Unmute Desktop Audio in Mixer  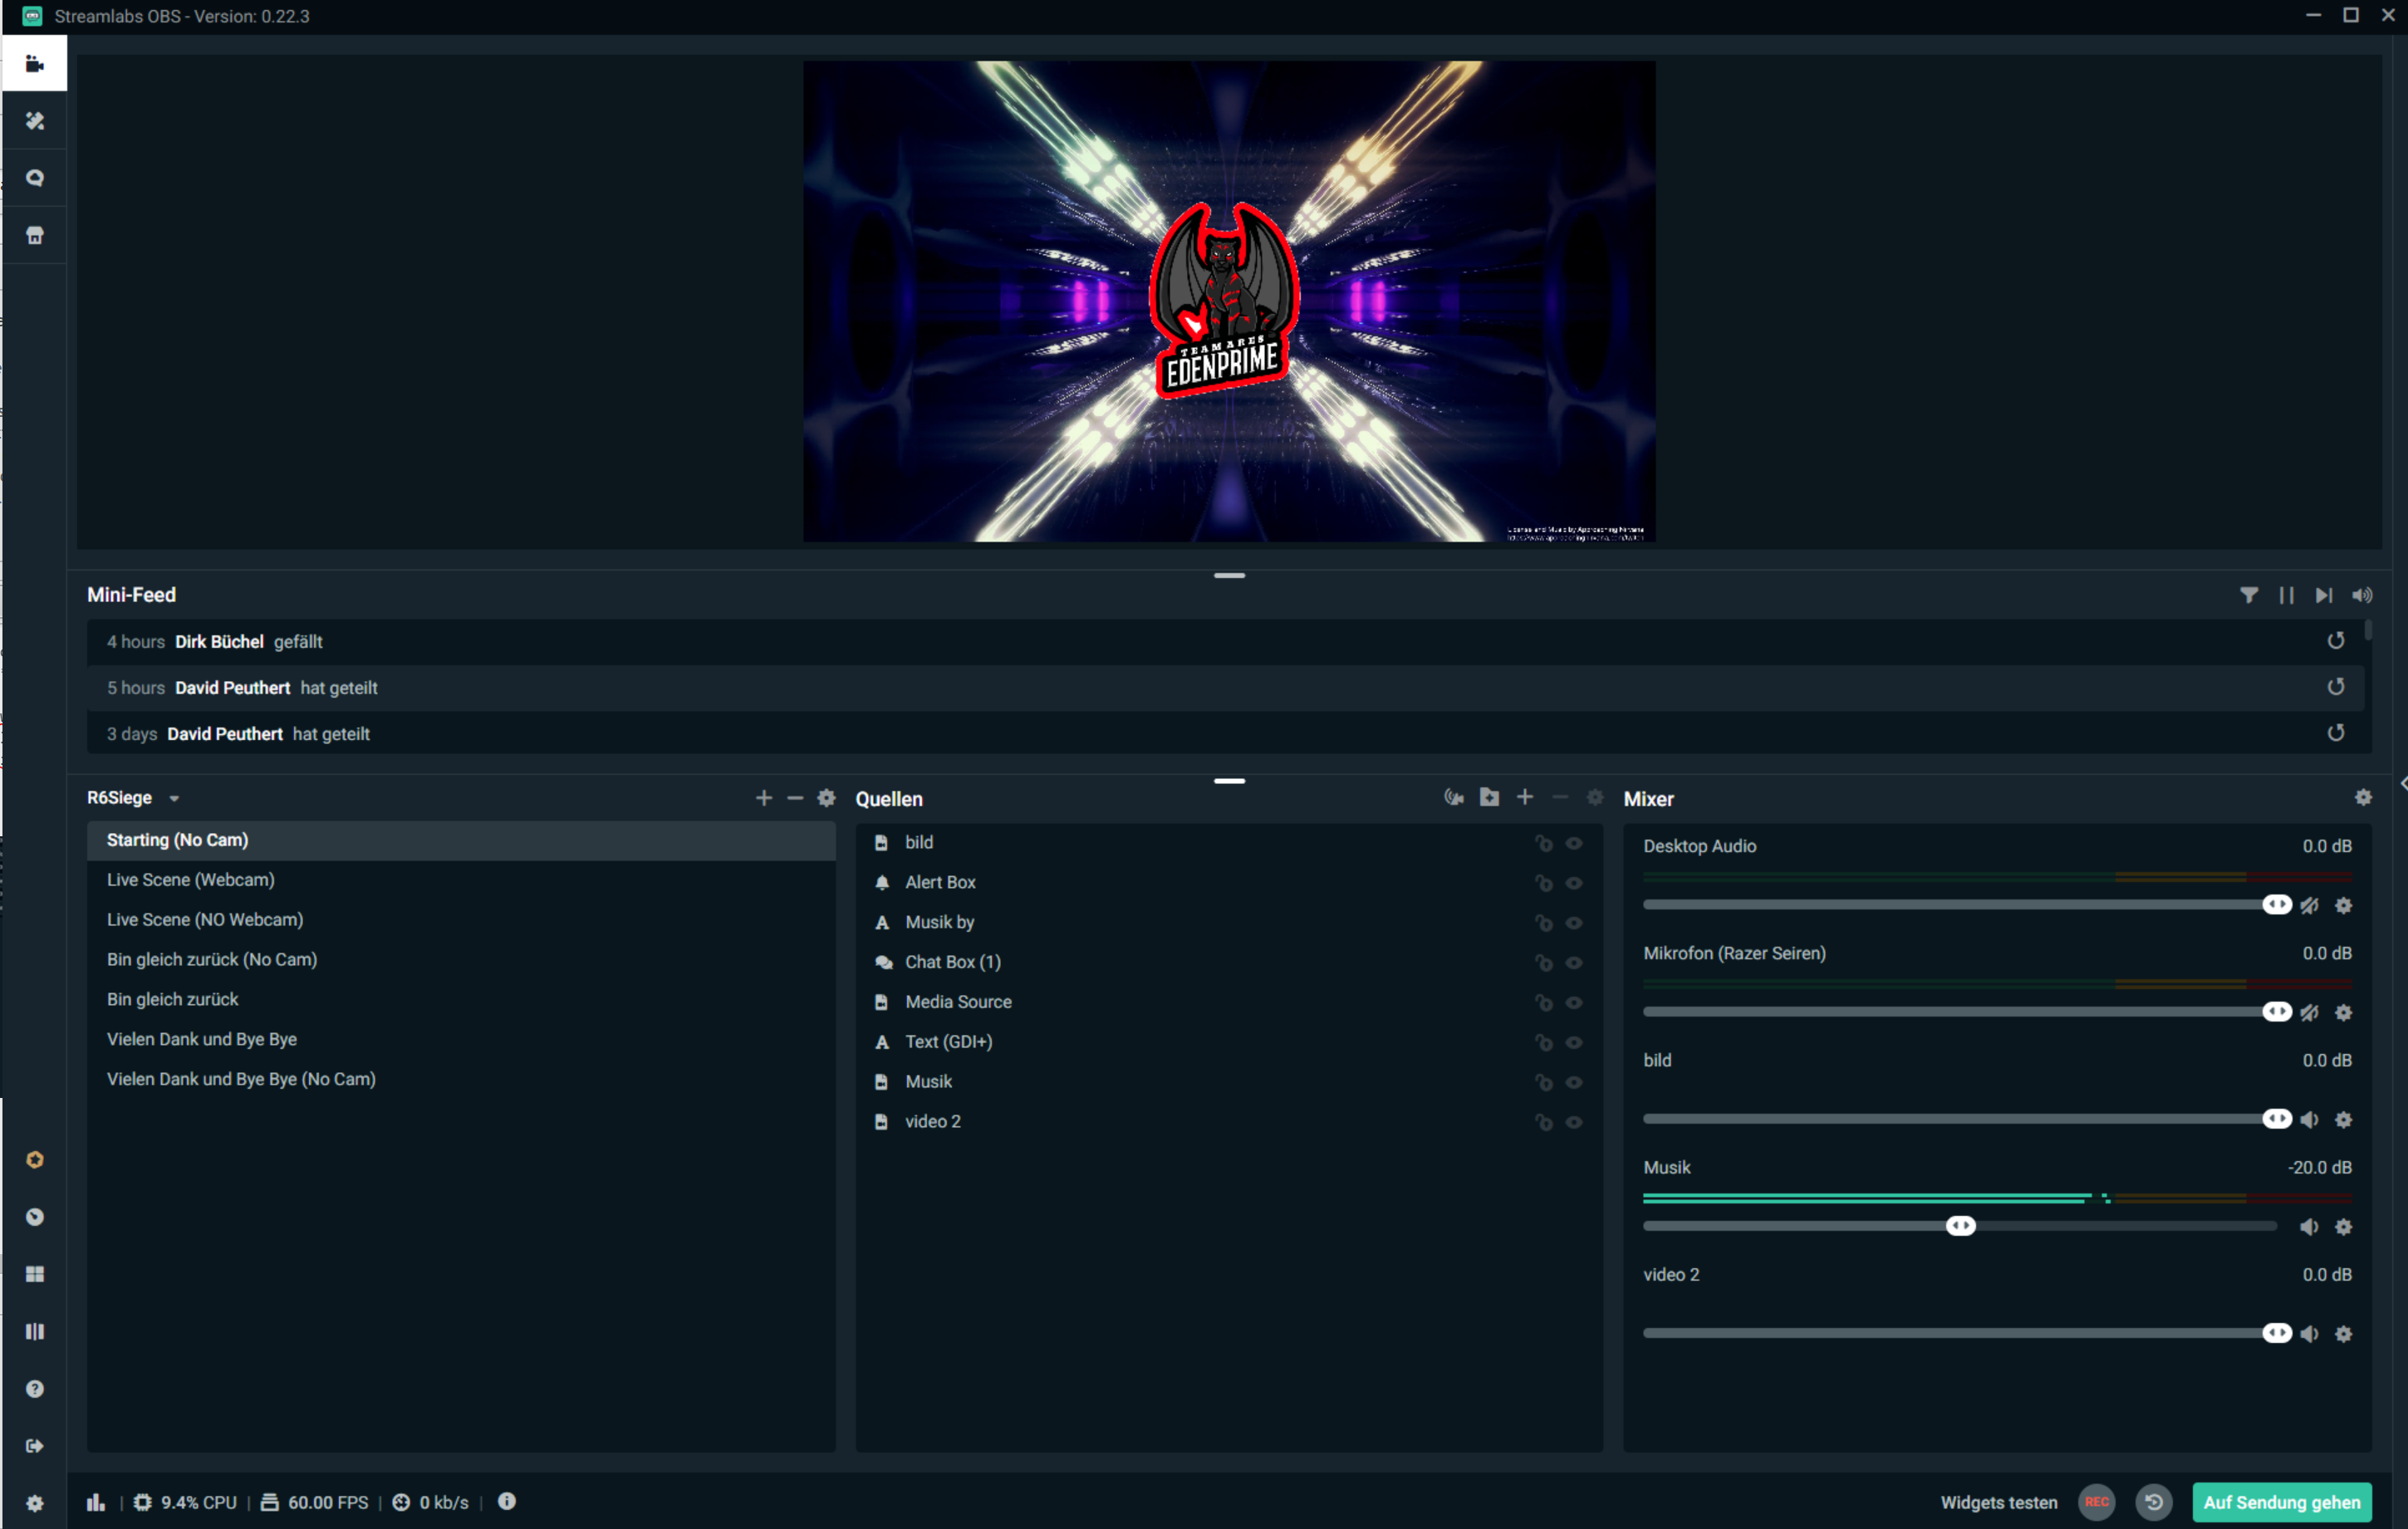2309,905
